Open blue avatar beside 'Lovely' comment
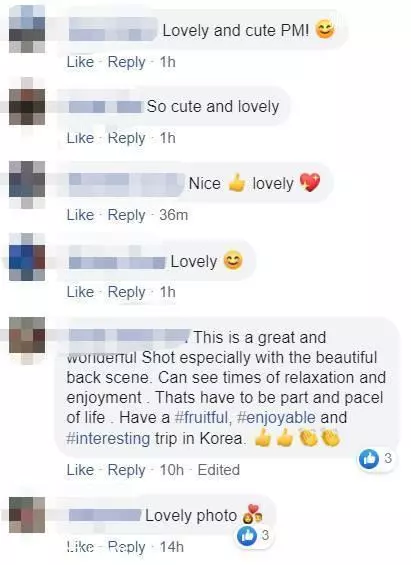 pos(27,257)
